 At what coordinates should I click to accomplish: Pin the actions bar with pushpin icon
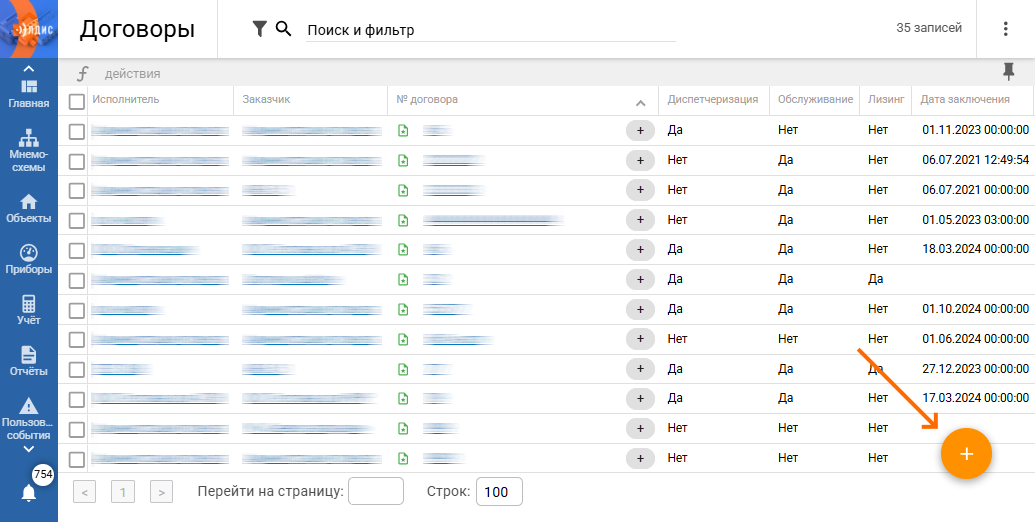coord(1008,72)
